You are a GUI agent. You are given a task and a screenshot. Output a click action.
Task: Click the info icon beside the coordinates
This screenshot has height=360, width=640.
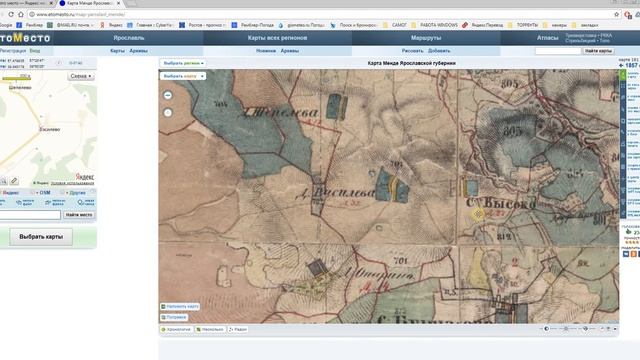pos(59,63)
